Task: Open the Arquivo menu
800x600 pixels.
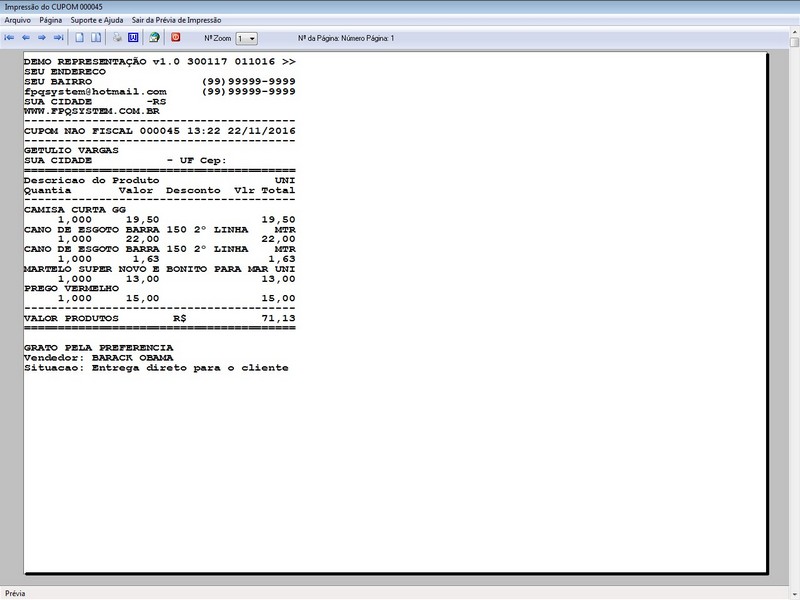Action: coord(17,20)
